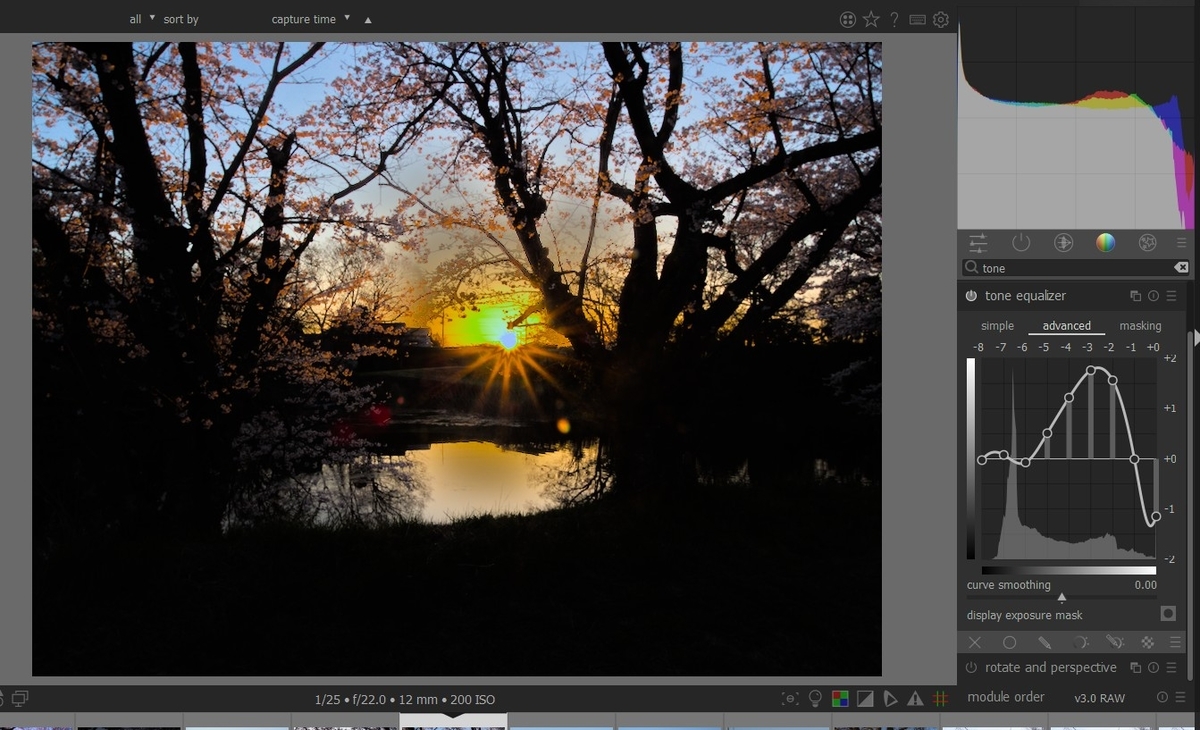
Task: Click the module search field containing 'tone'
Action: [x=1075, y=268]
